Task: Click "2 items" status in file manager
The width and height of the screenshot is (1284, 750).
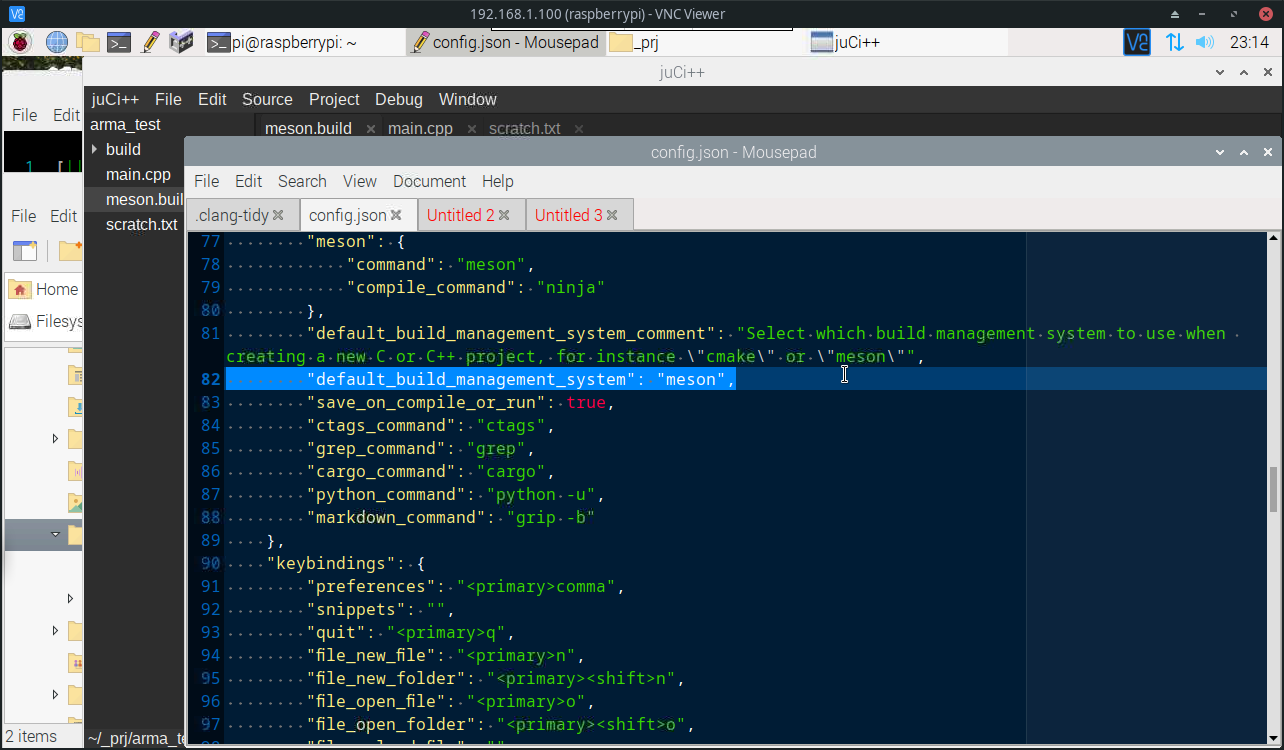Action: point(31,737)
